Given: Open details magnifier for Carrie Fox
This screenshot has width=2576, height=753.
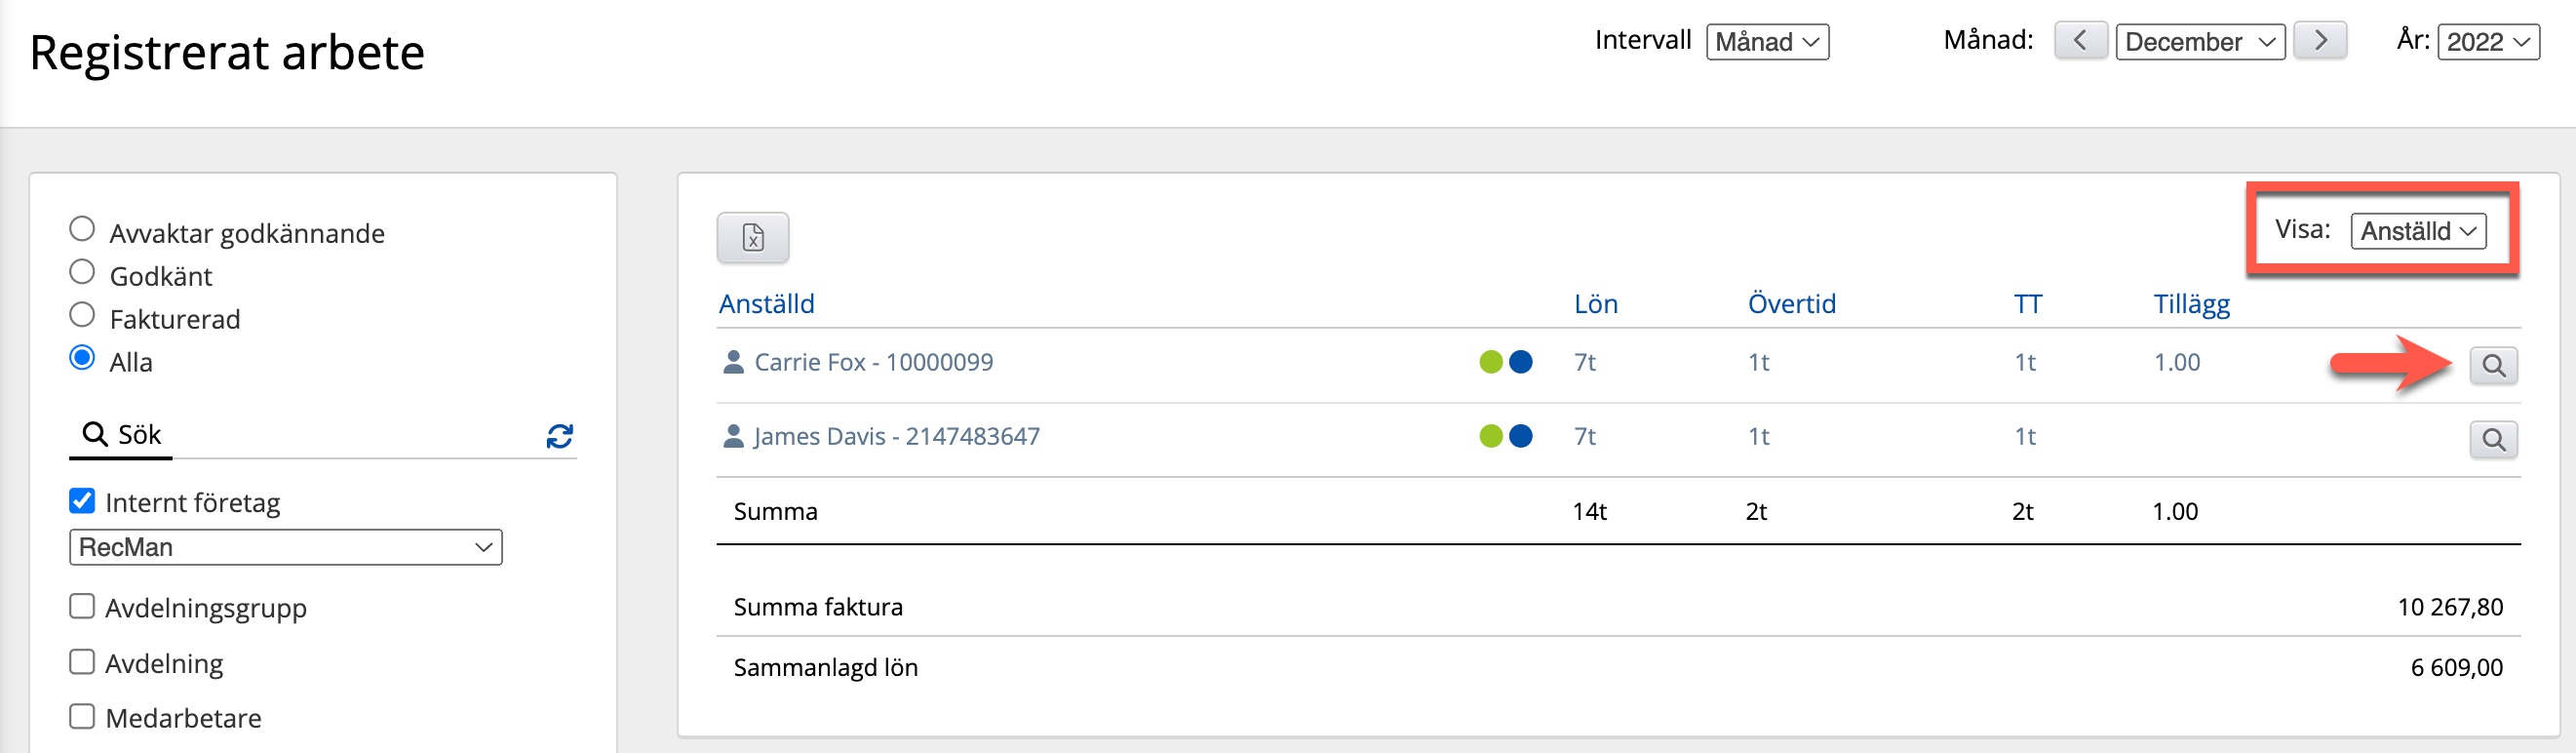Looking at the screenshot, I should coord(2492,366).
